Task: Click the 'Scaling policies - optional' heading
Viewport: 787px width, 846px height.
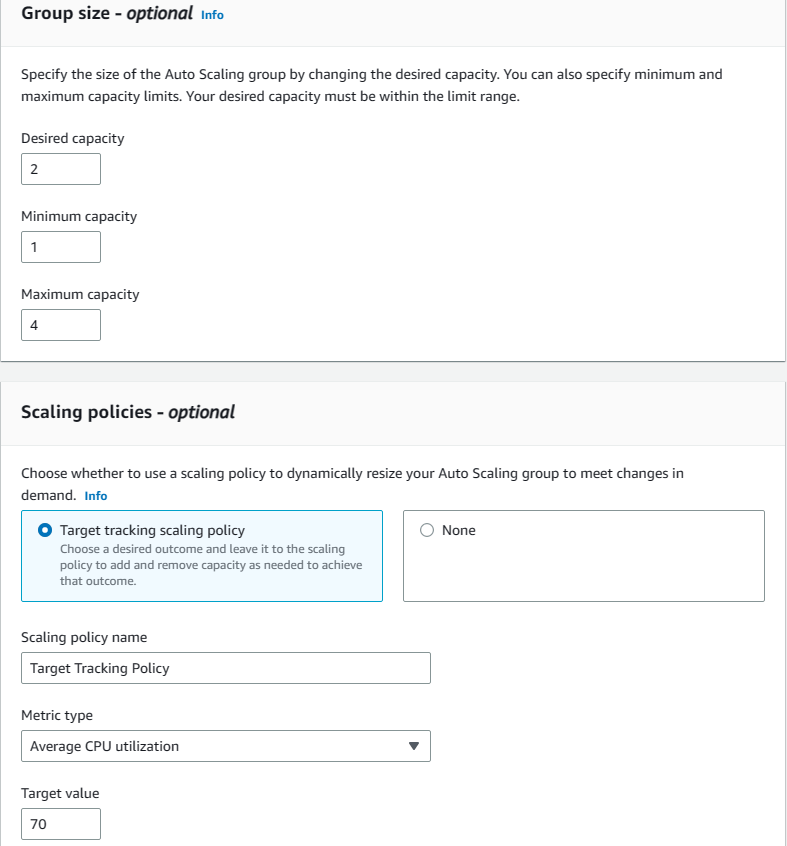Action: click(128, 412)
